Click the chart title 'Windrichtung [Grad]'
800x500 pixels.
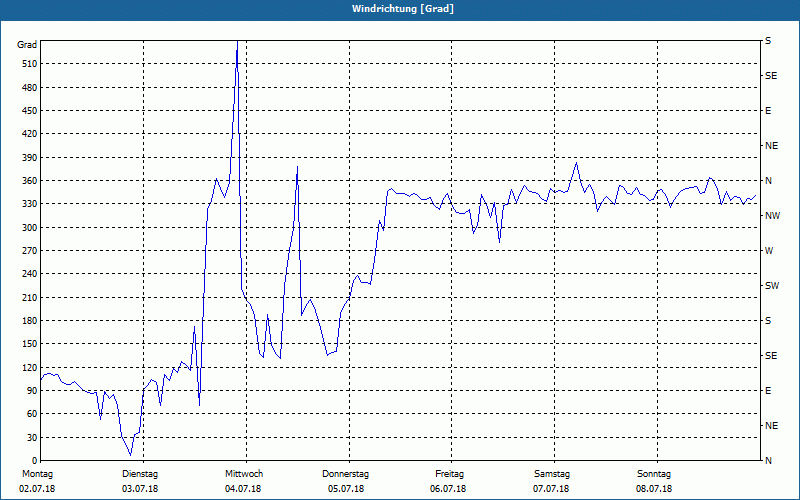[403, 9]
